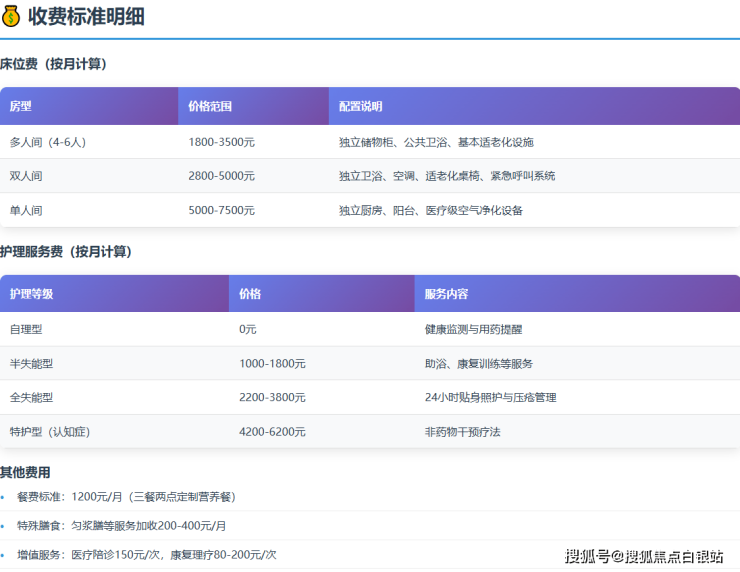
Task: Click the 双人间 room type cell
Action: (x=26, y=176)
